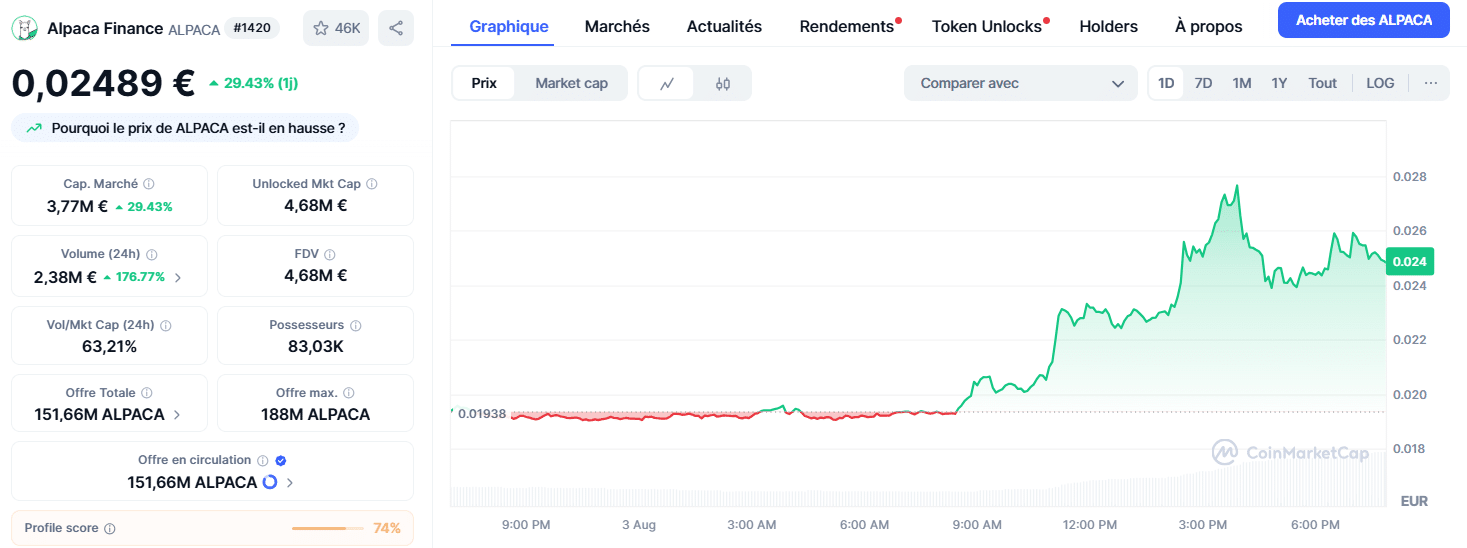Enable LOG scale on chart
The width and height of the screenshot is (1467, 548).
pos(1380,83)
